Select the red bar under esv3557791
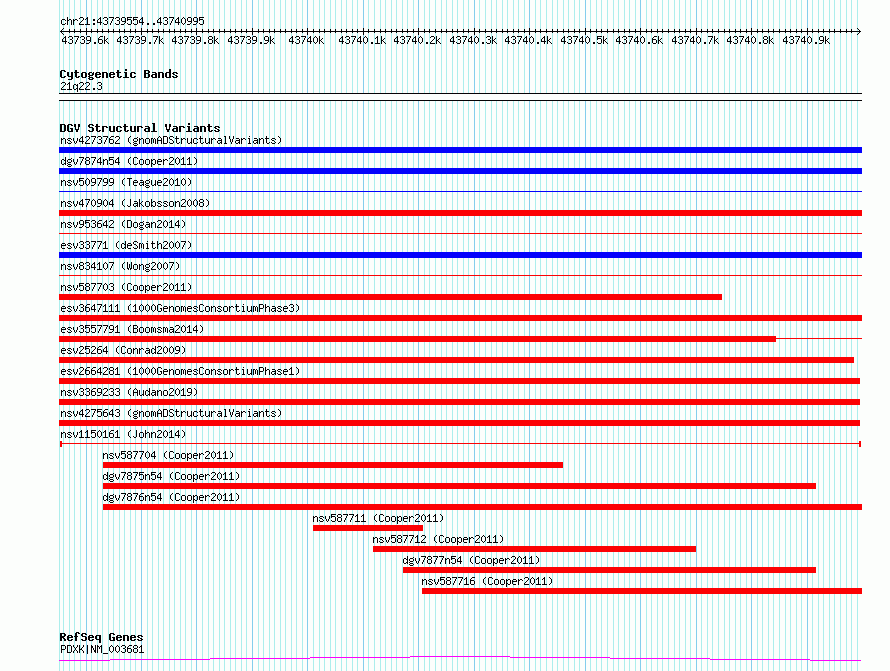 (x=417, y=339)
